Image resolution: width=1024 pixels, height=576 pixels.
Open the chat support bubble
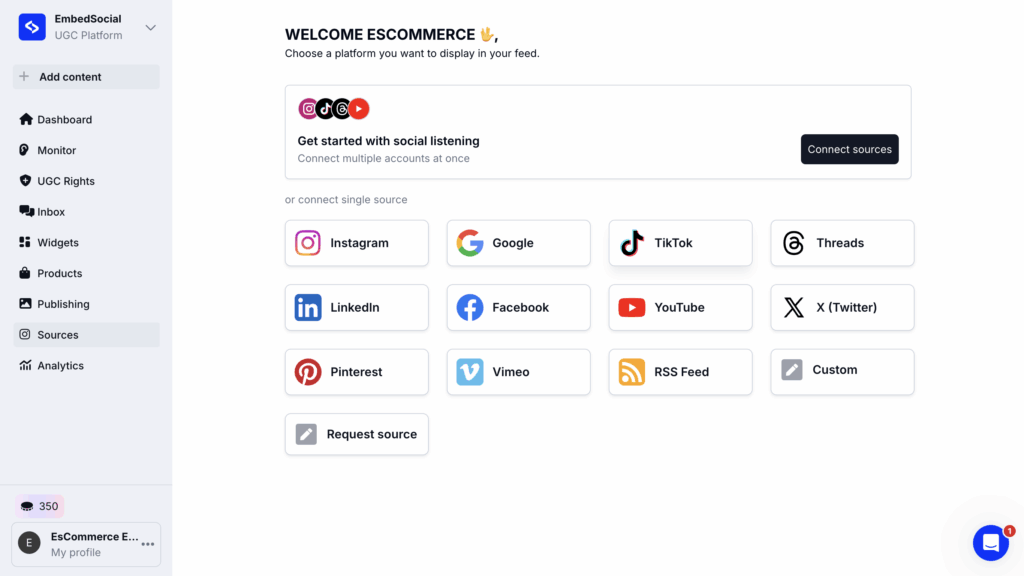pyautogui.click(x=990, y=543)
